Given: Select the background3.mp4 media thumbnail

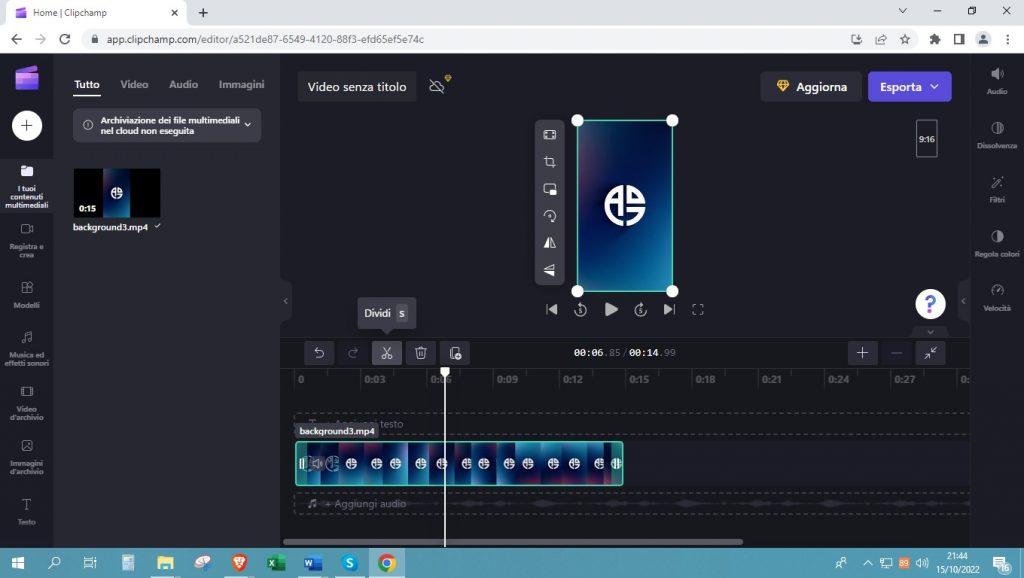Looking at the screenshot, I should point(117,193).
